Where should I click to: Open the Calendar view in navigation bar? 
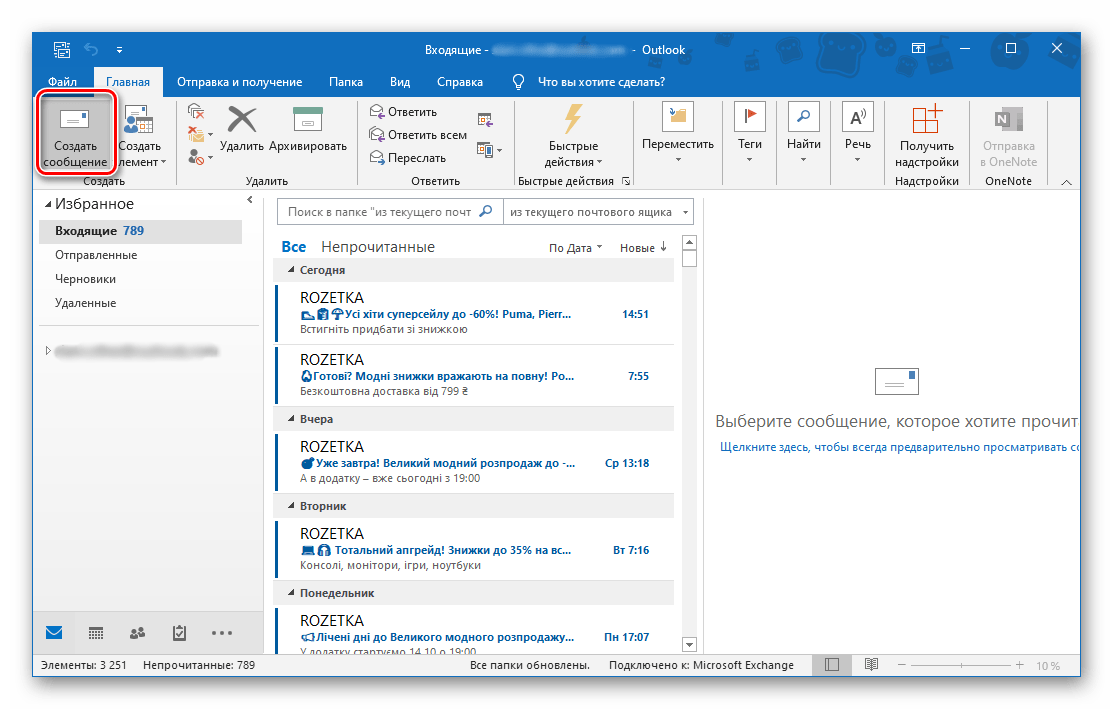[96, 633]
